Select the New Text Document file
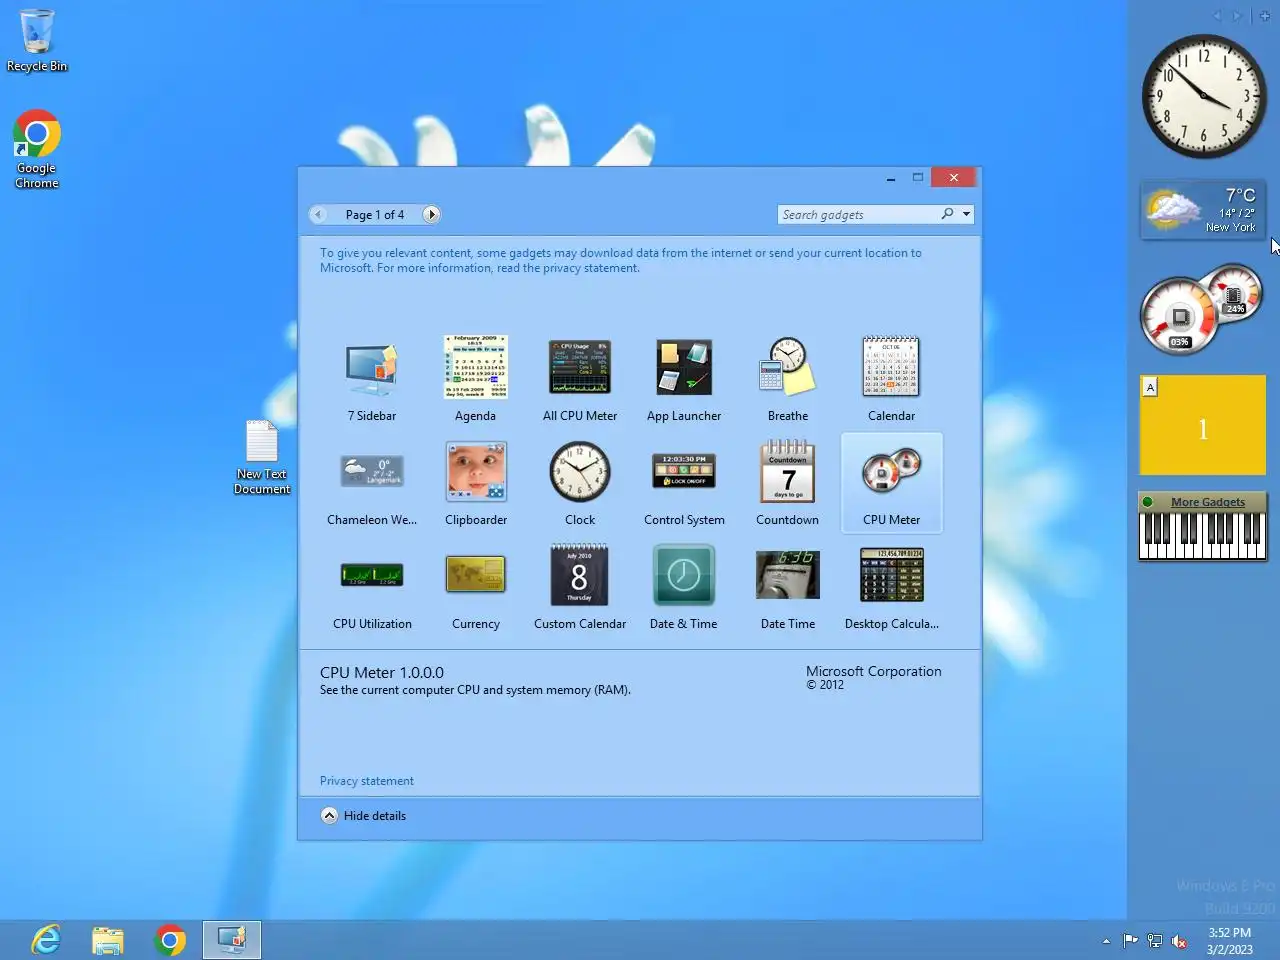Screen dimensions: 1280x960 pos(262,457)
